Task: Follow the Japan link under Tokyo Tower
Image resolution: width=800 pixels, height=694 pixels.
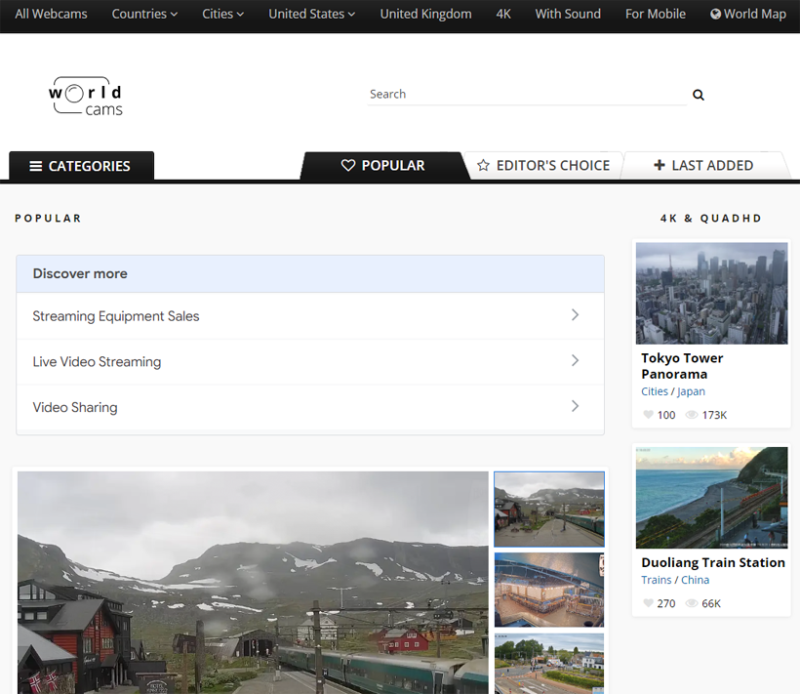Action: pos(691,391)
